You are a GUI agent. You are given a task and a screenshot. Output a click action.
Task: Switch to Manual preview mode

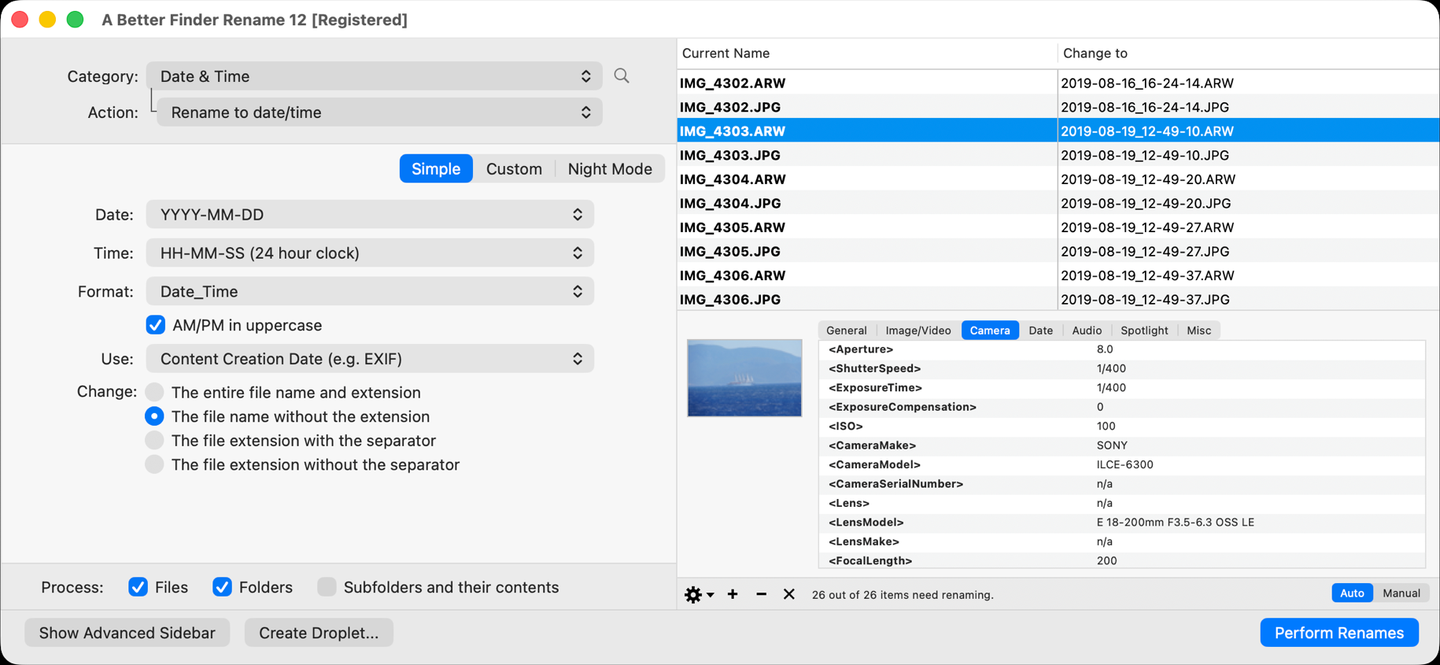(1401, 593)
